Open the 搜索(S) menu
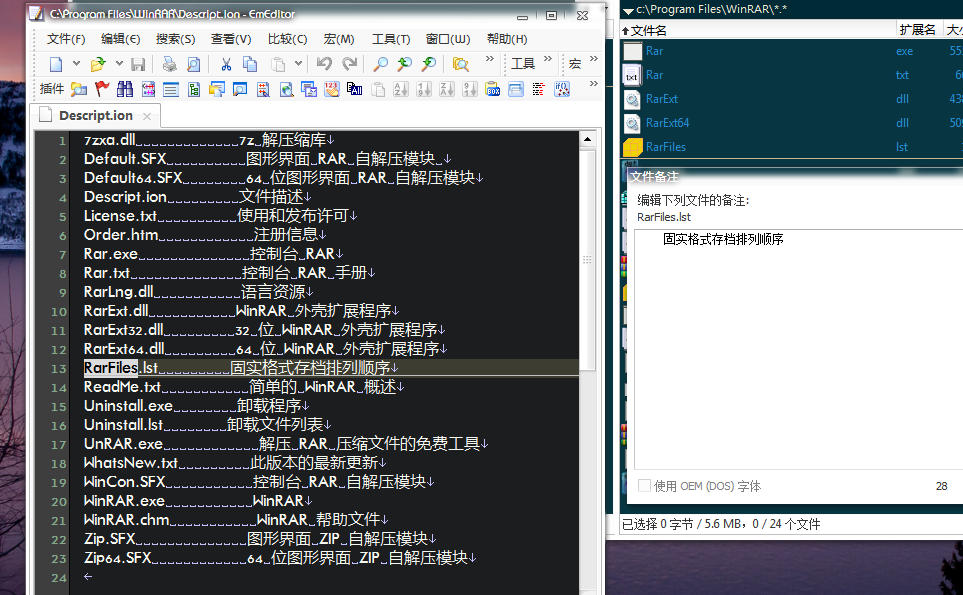The height and width of the screenshot is (595, 963). [176, 39]
